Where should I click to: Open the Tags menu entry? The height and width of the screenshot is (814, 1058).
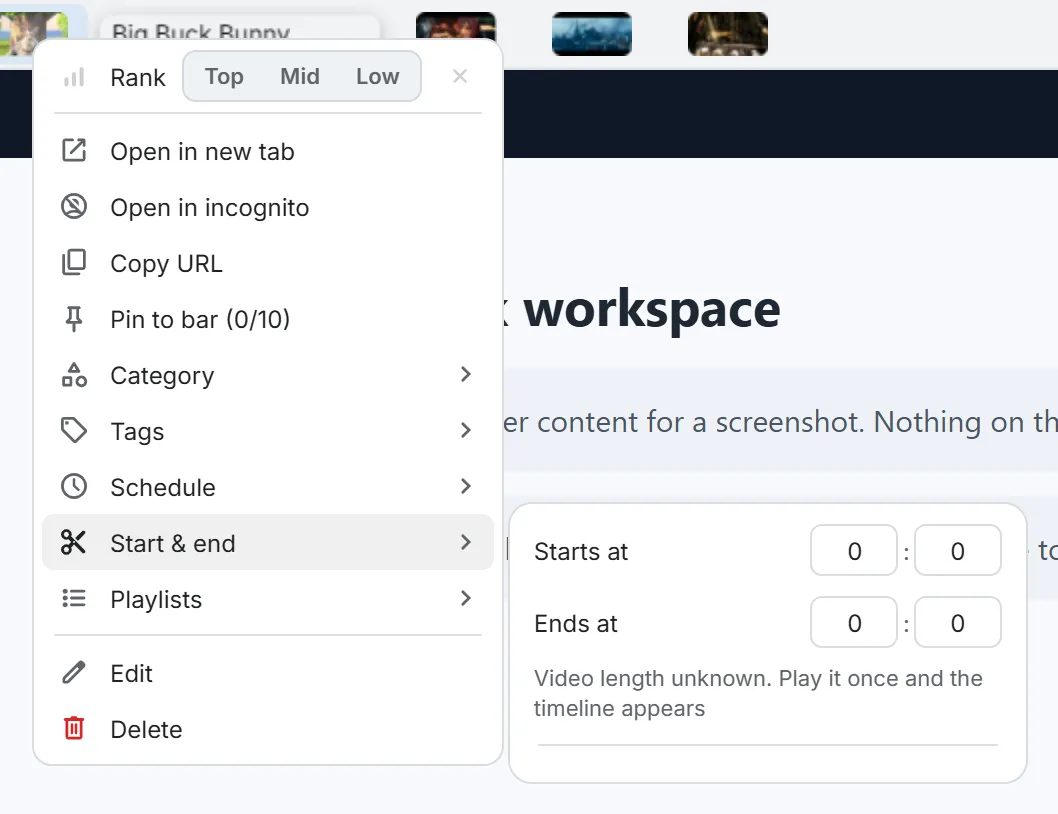coord(268,431)
